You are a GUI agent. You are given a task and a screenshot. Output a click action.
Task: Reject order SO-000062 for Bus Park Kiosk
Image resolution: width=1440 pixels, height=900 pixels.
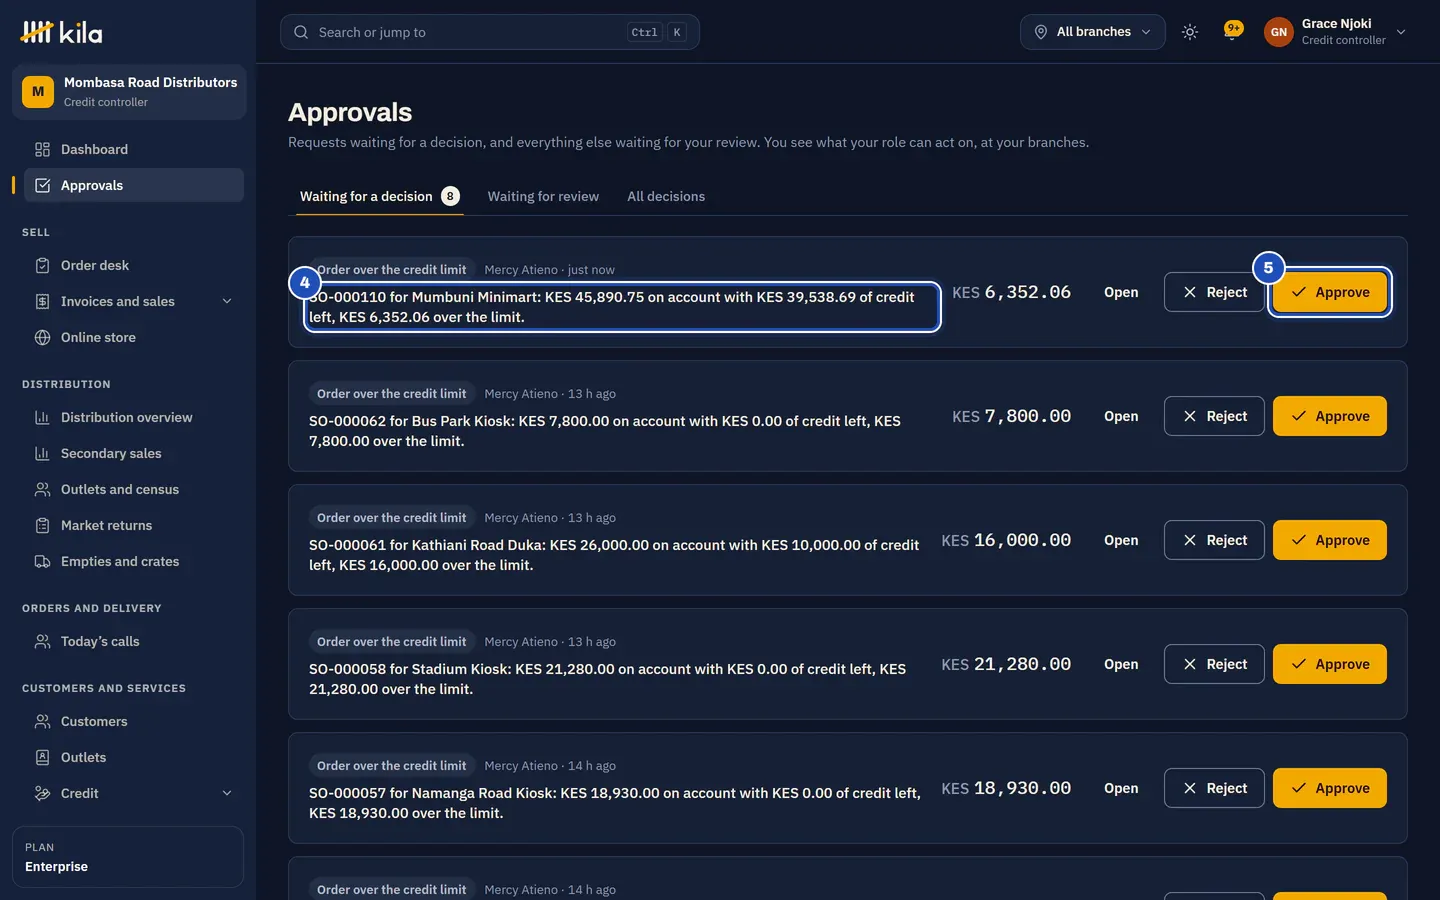click(1214, 417)
